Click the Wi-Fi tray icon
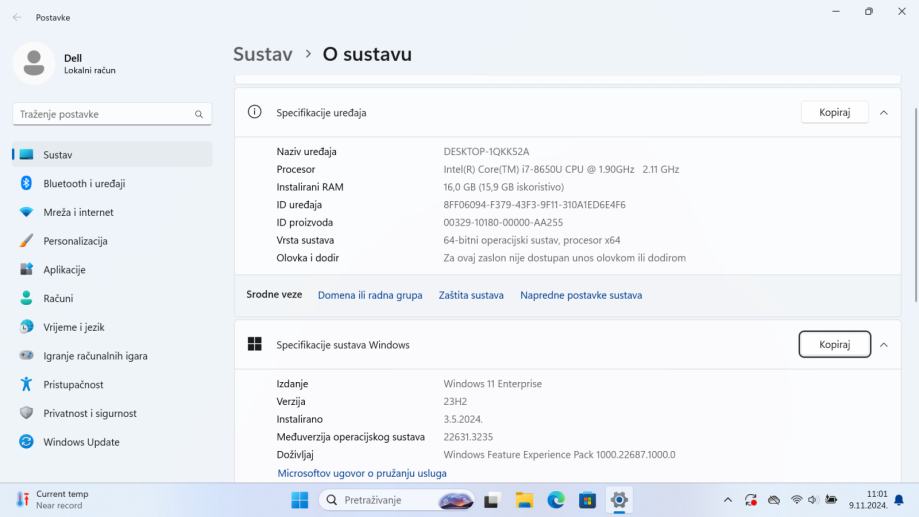The width and height of the screenshot is (919, 517). tap(796, 500)
